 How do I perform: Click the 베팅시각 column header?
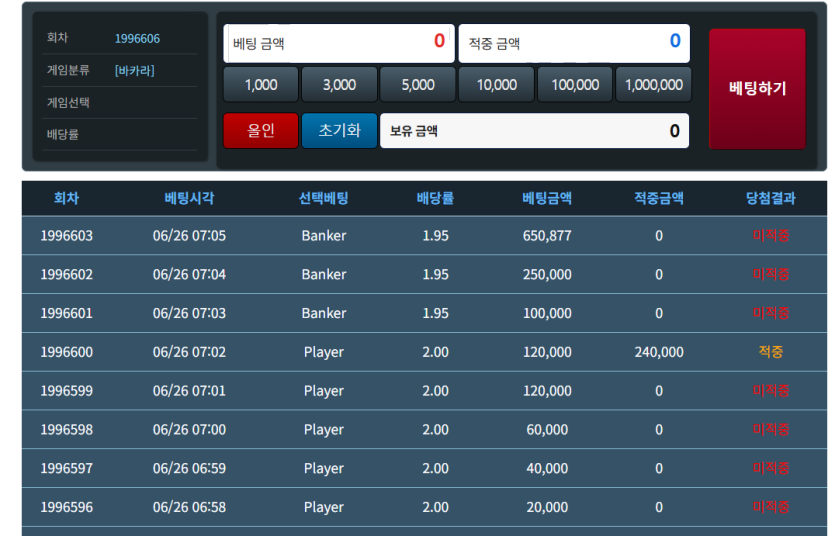(x=189, y=198)
